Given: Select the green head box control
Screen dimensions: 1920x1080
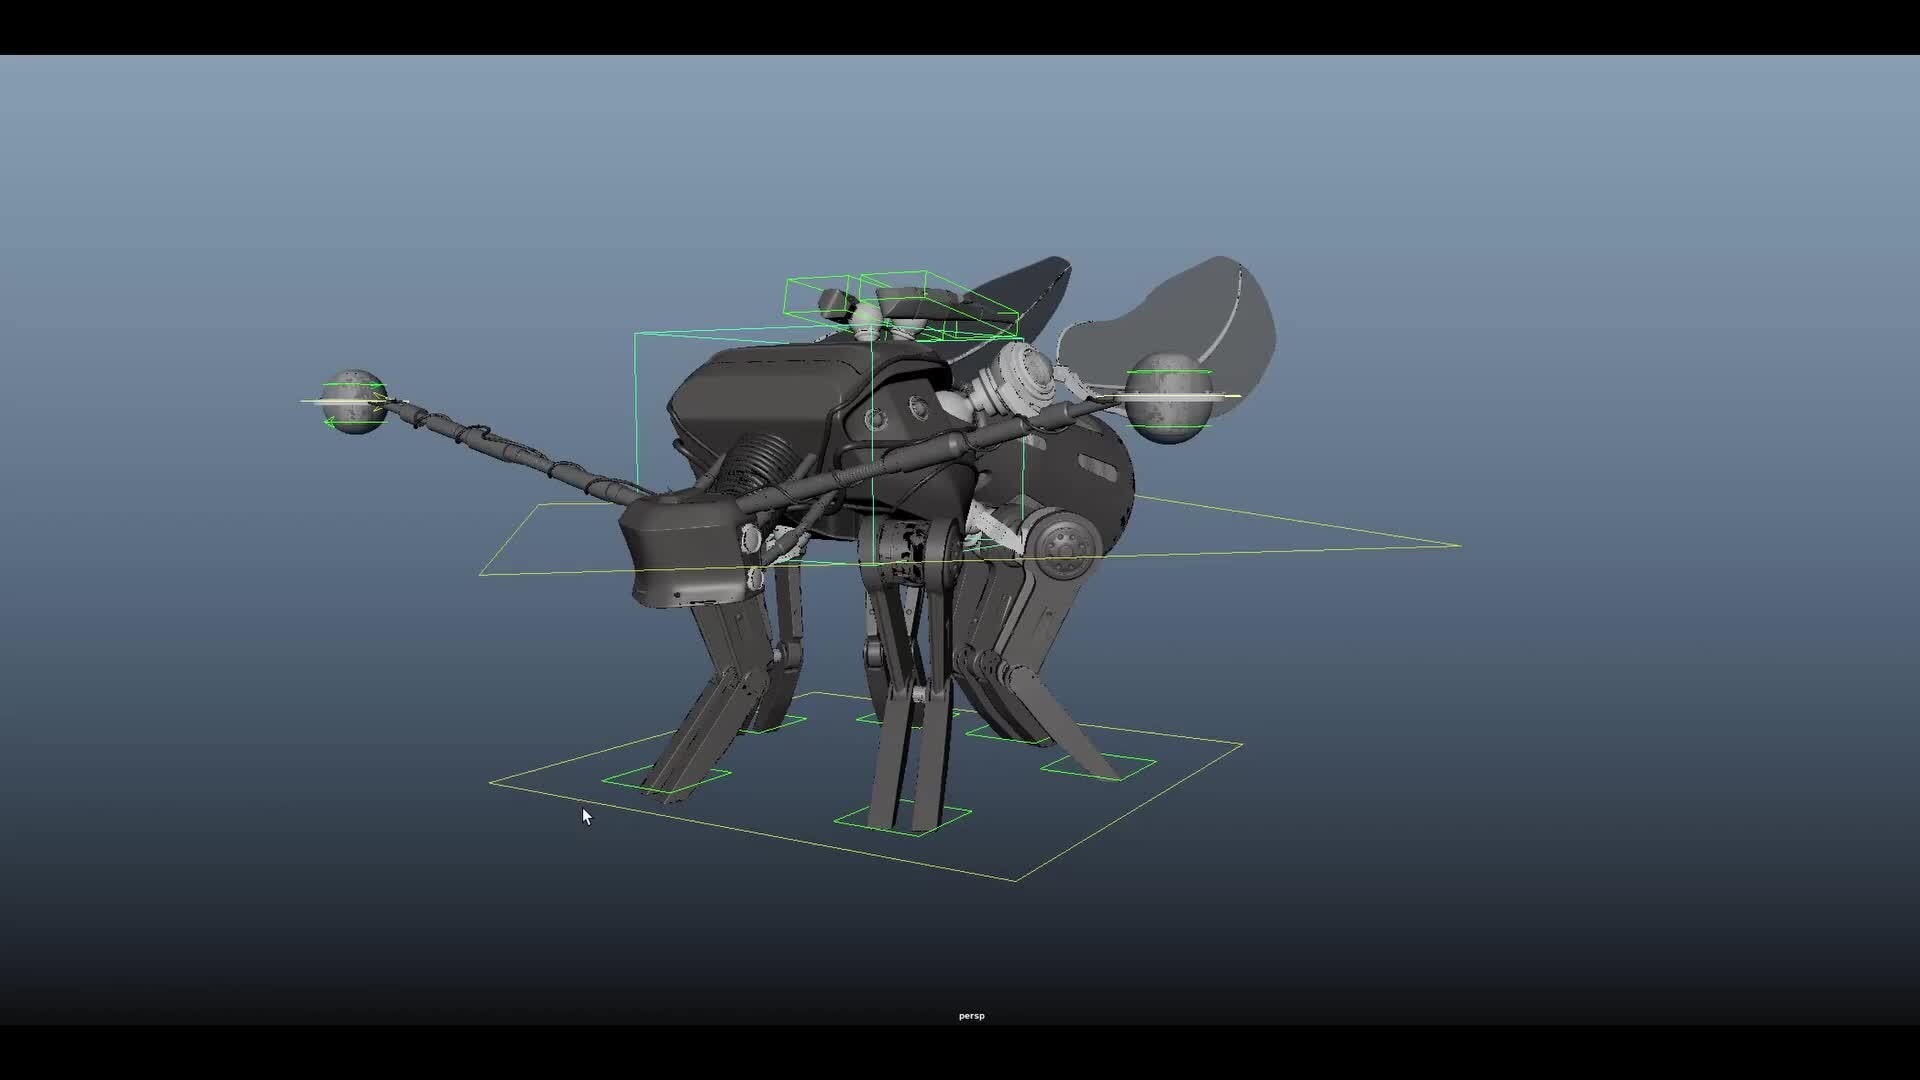Looking at the screenshot, I should (820, 295).
